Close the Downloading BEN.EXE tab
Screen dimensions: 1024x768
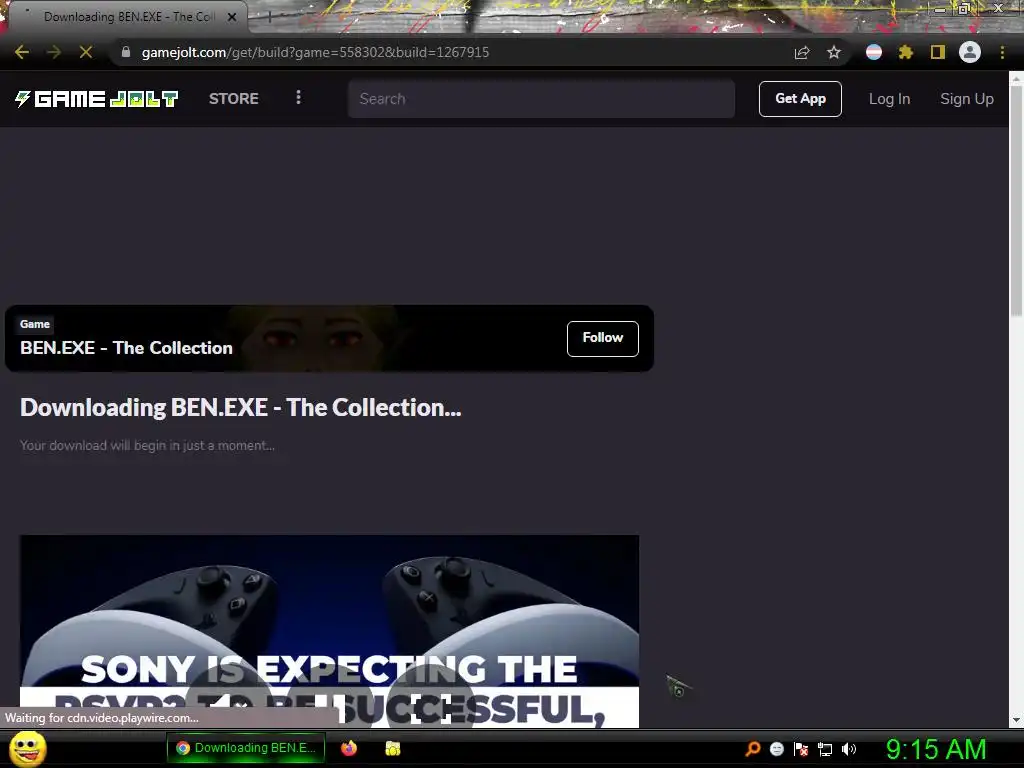point(232,17)
